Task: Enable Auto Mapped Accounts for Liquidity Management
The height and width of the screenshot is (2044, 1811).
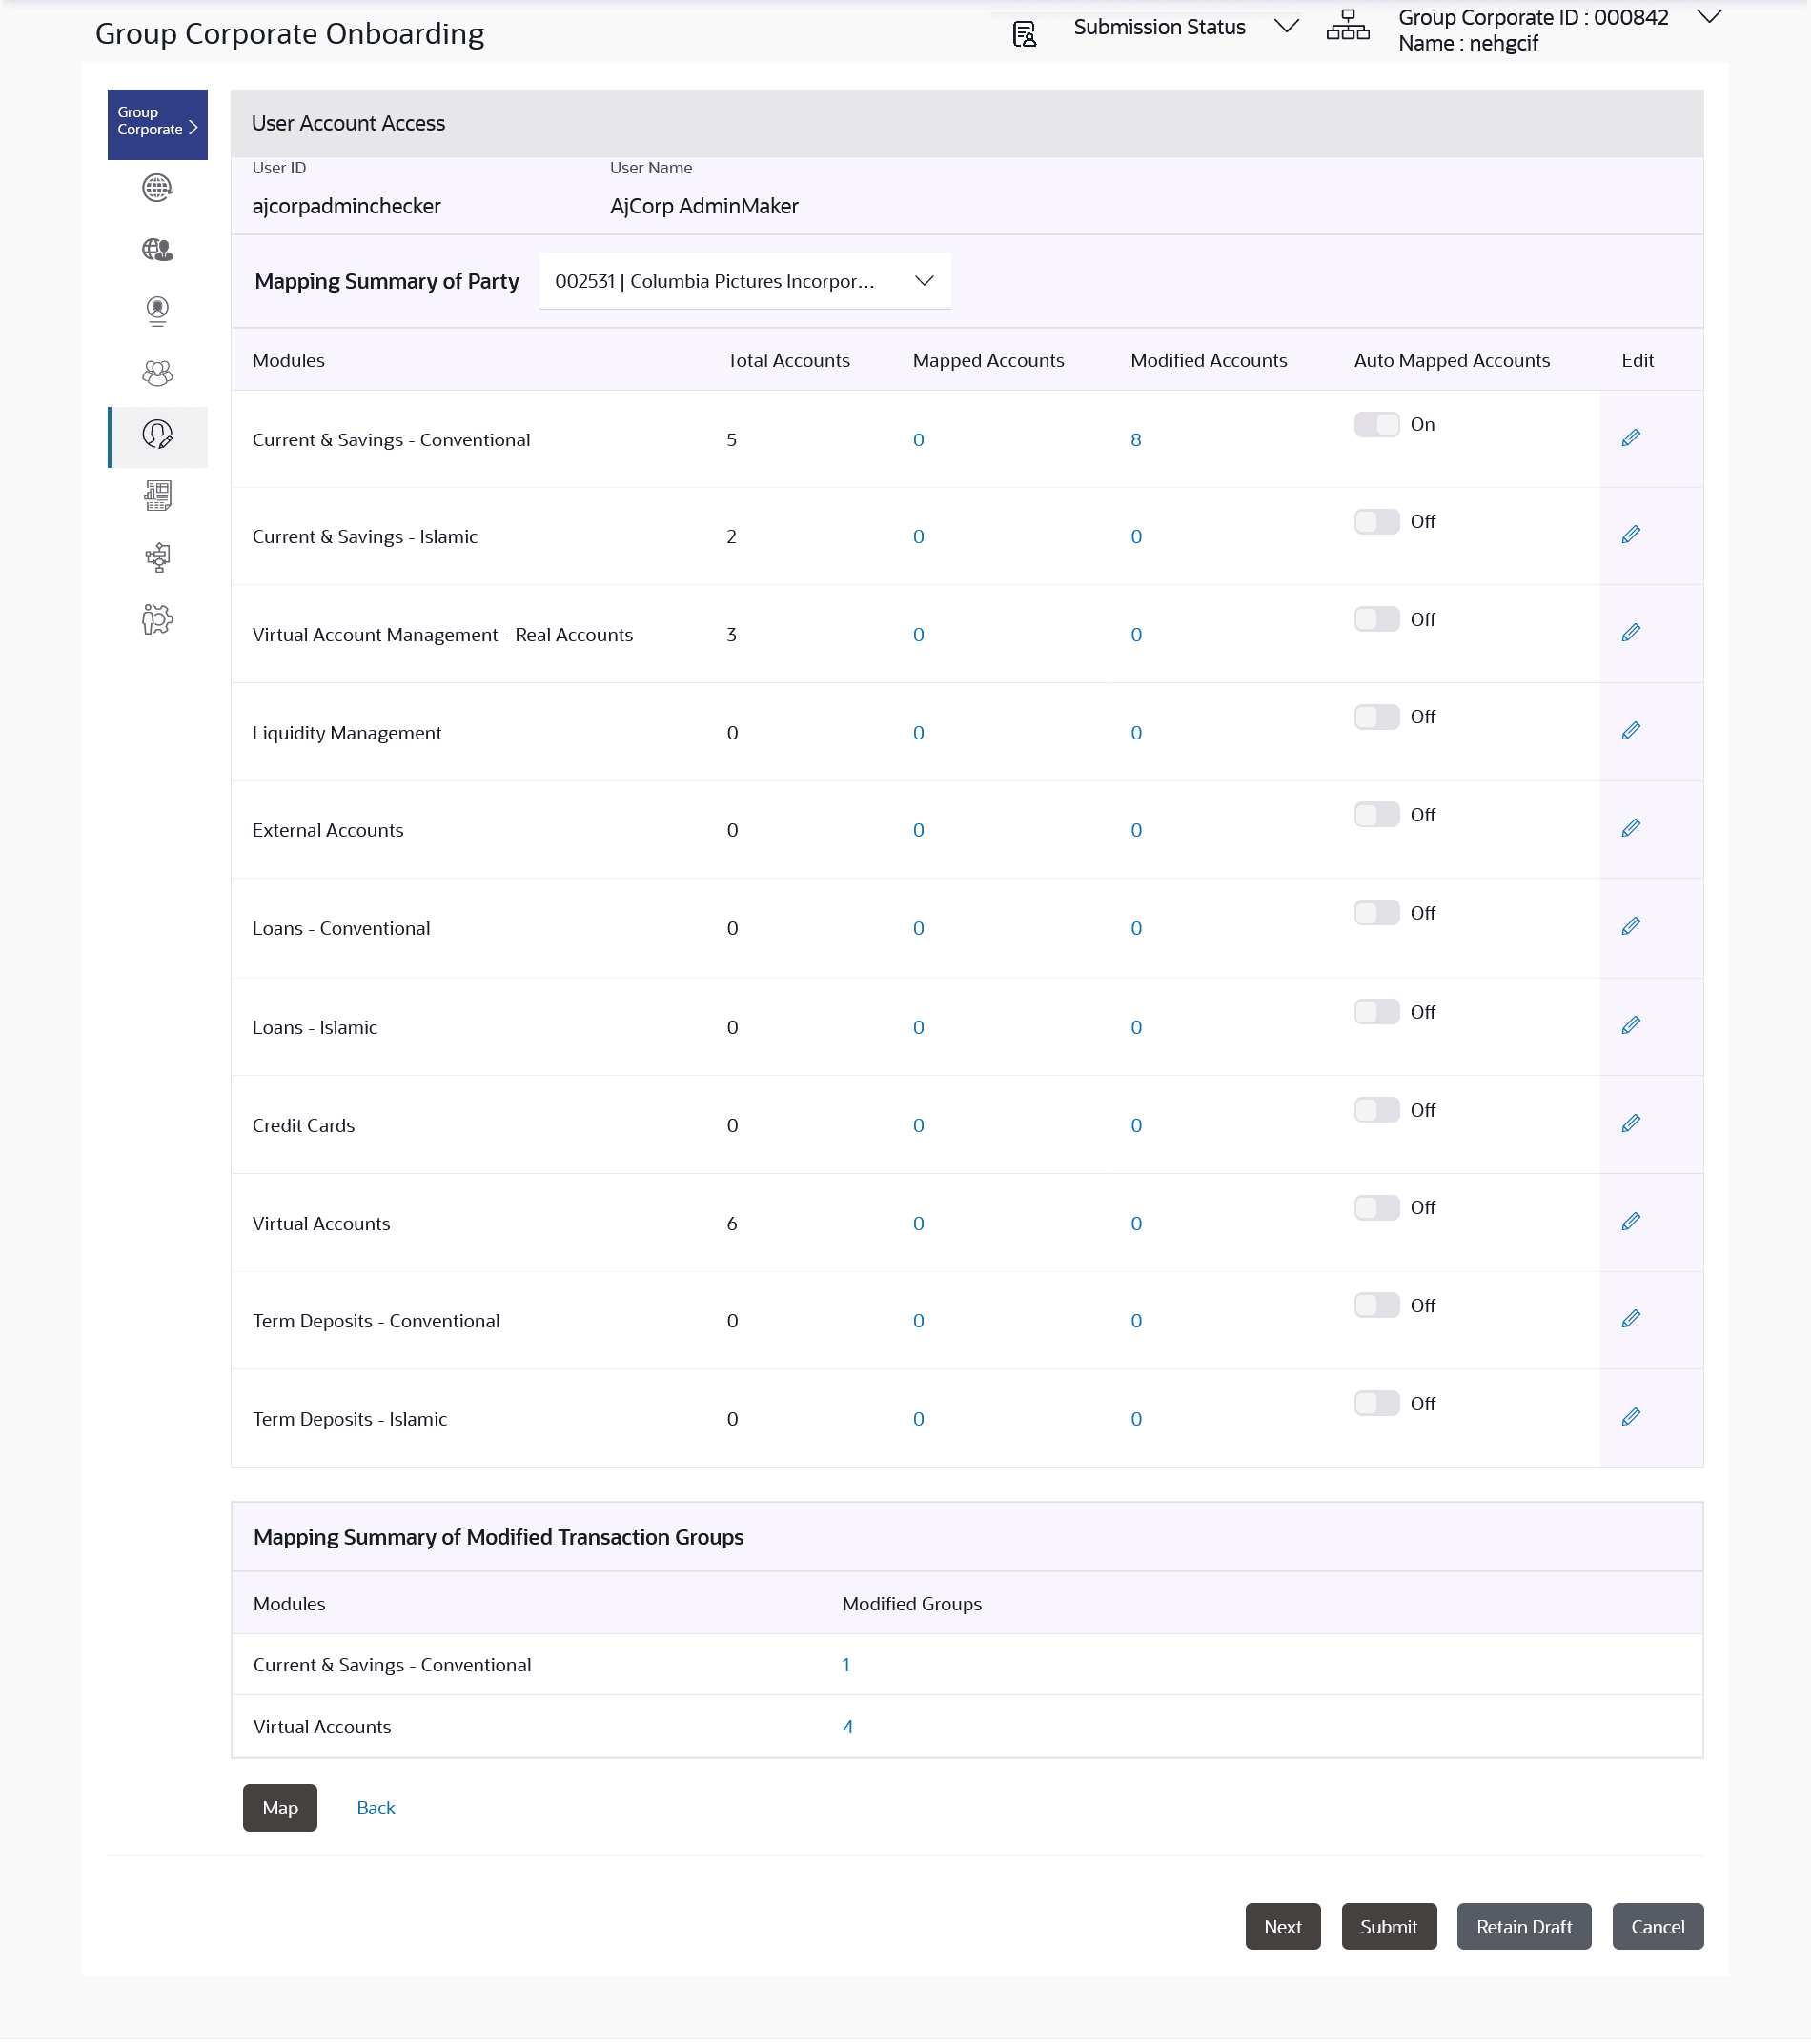Action: pos(1377,716)
